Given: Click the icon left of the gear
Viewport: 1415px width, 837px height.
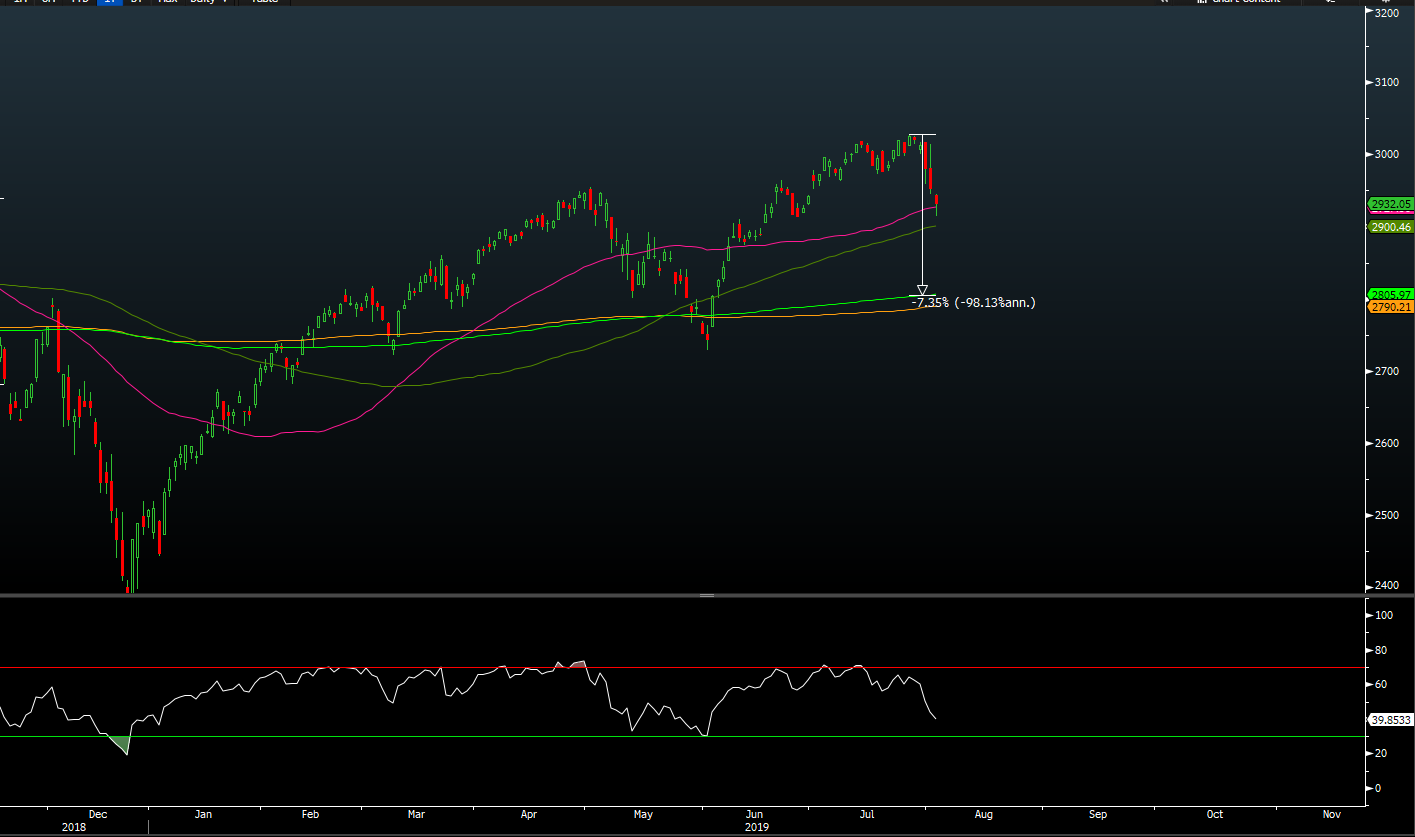Looking at the screenshot, I should [1329, 2].
